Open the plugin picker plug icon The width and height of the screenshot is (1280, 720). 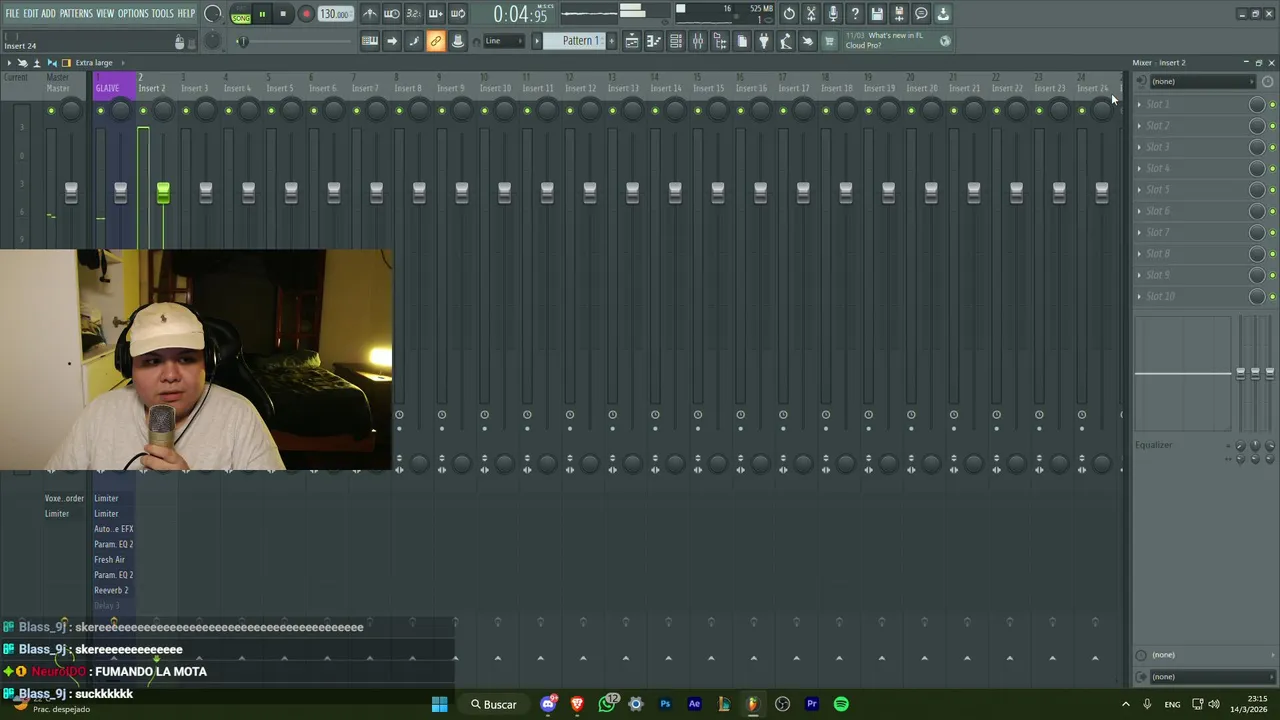tap(764, 41)
